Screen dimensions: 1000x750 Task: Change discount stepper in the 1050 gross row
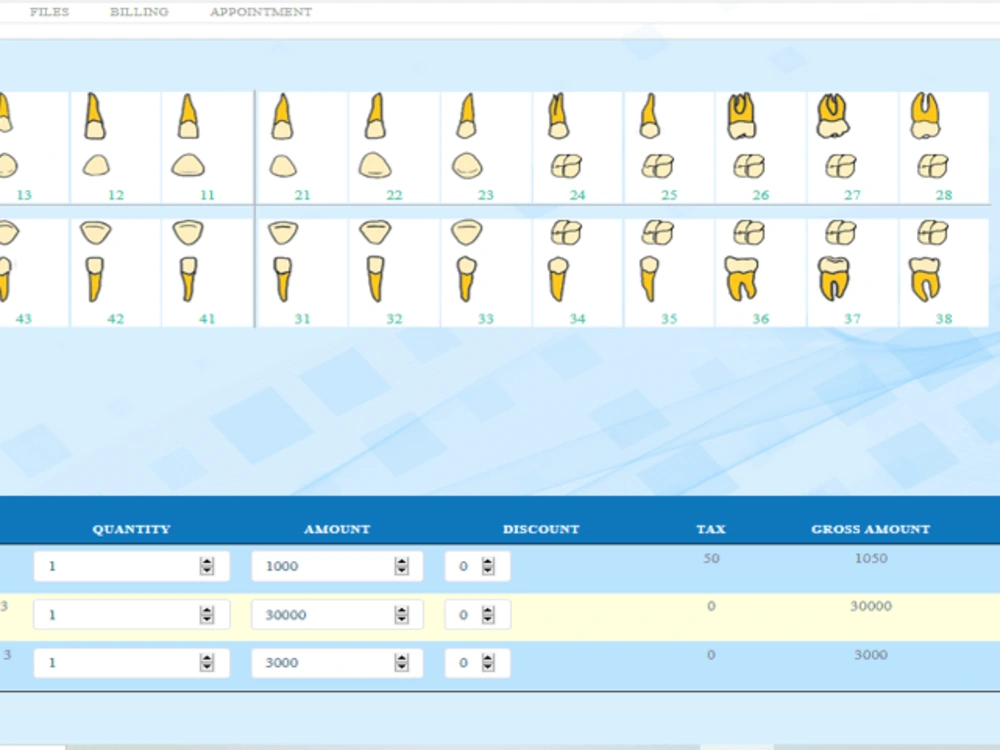coord(488,566)
